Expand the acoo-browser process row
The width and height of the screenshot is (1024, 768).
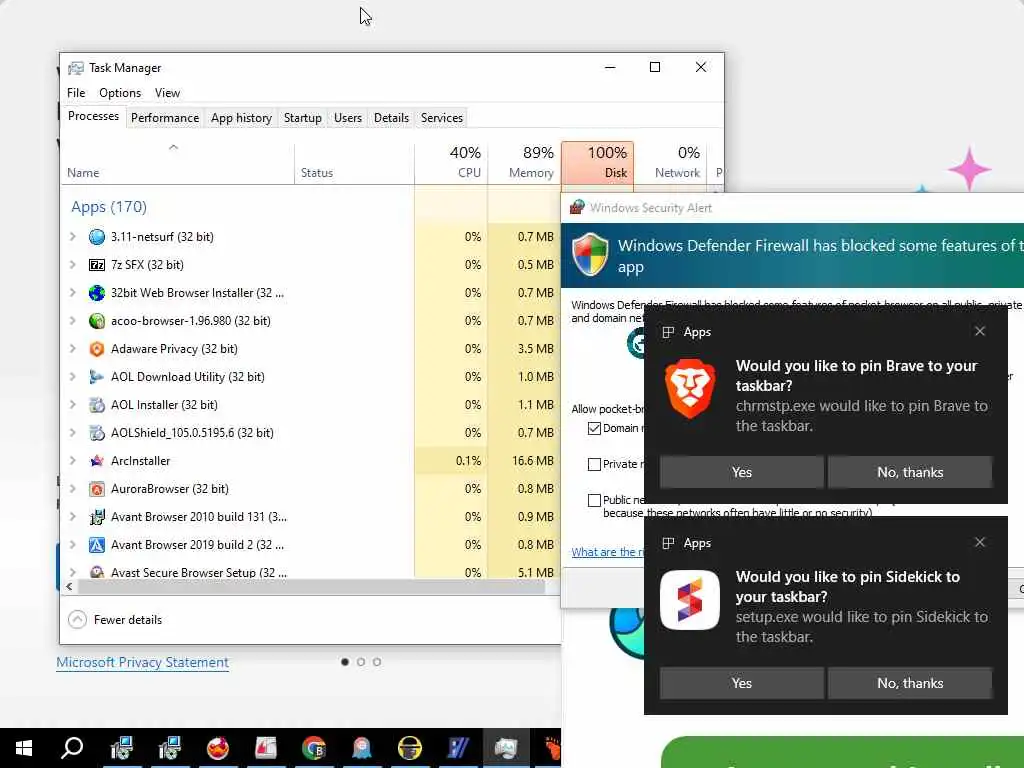72,321
